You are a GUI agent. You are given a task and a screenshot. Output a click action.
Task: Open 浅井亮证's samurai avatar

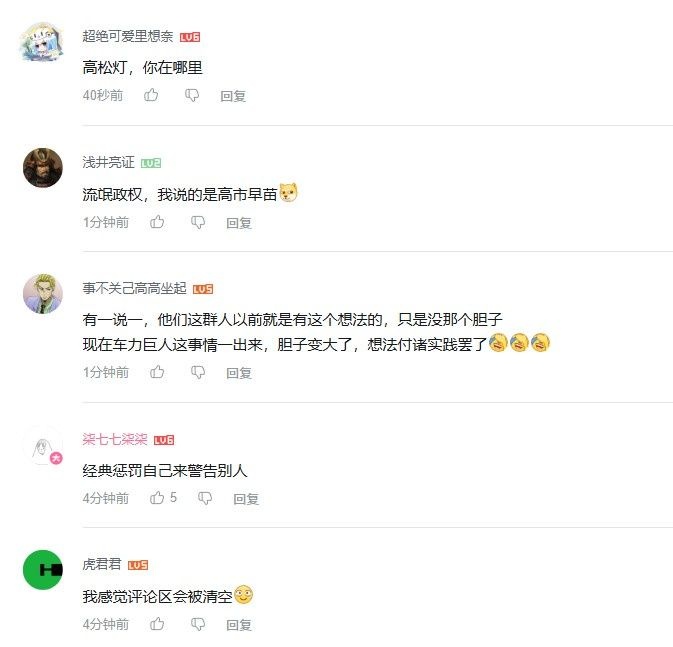42,167
